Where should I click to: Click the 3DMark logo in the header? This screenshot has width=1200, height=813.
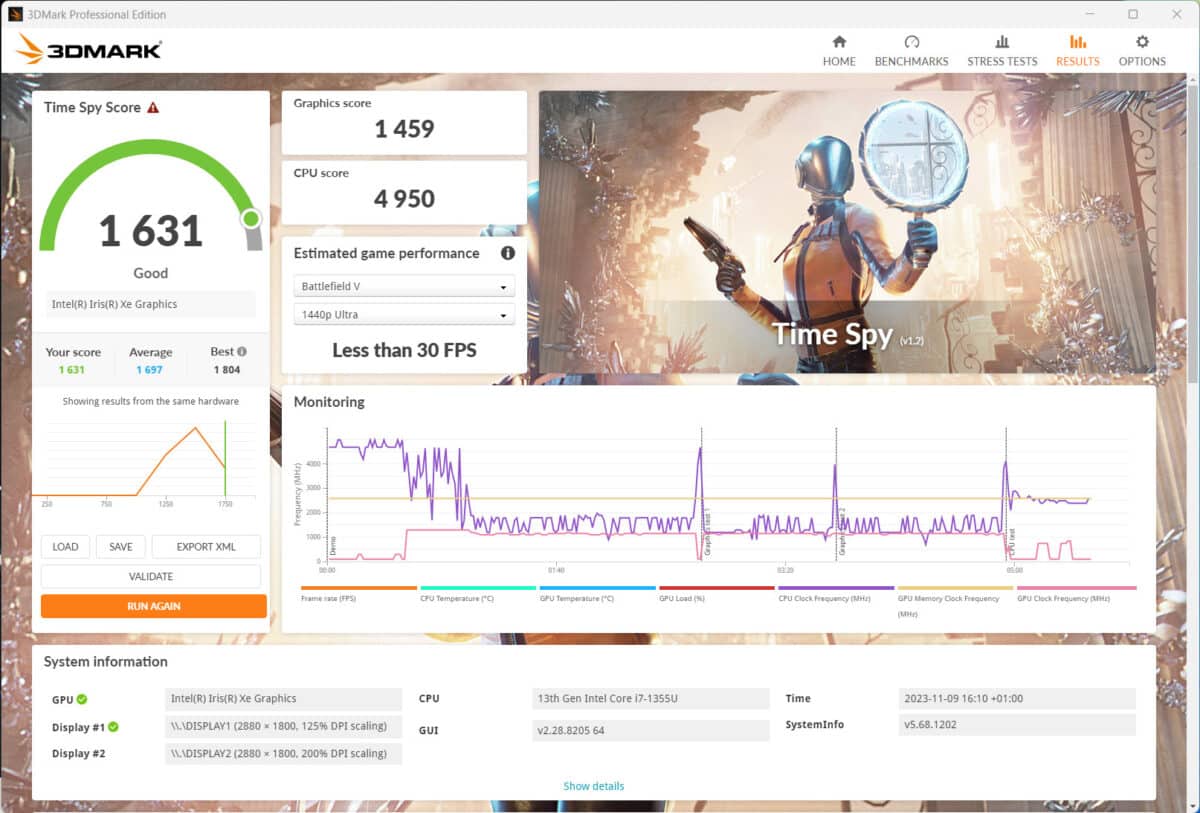88,49
